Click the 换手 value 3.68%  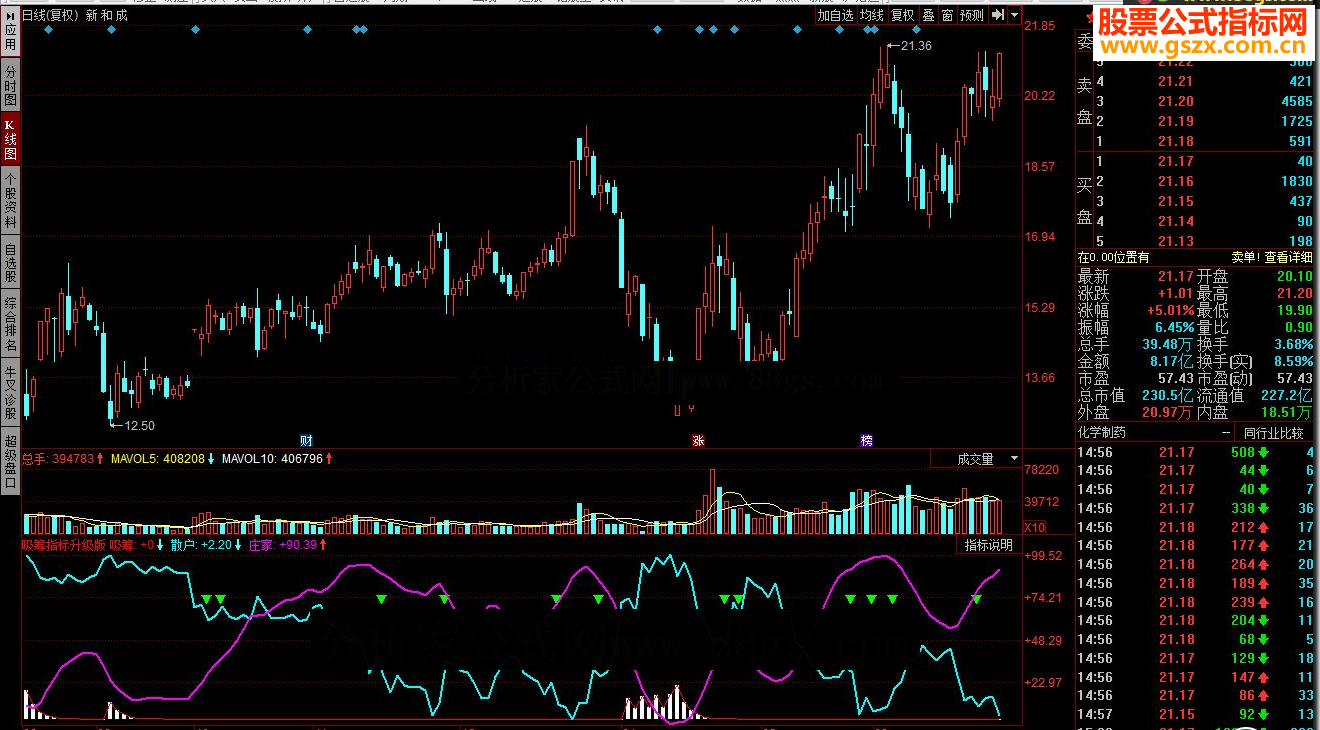[1293, 344]
